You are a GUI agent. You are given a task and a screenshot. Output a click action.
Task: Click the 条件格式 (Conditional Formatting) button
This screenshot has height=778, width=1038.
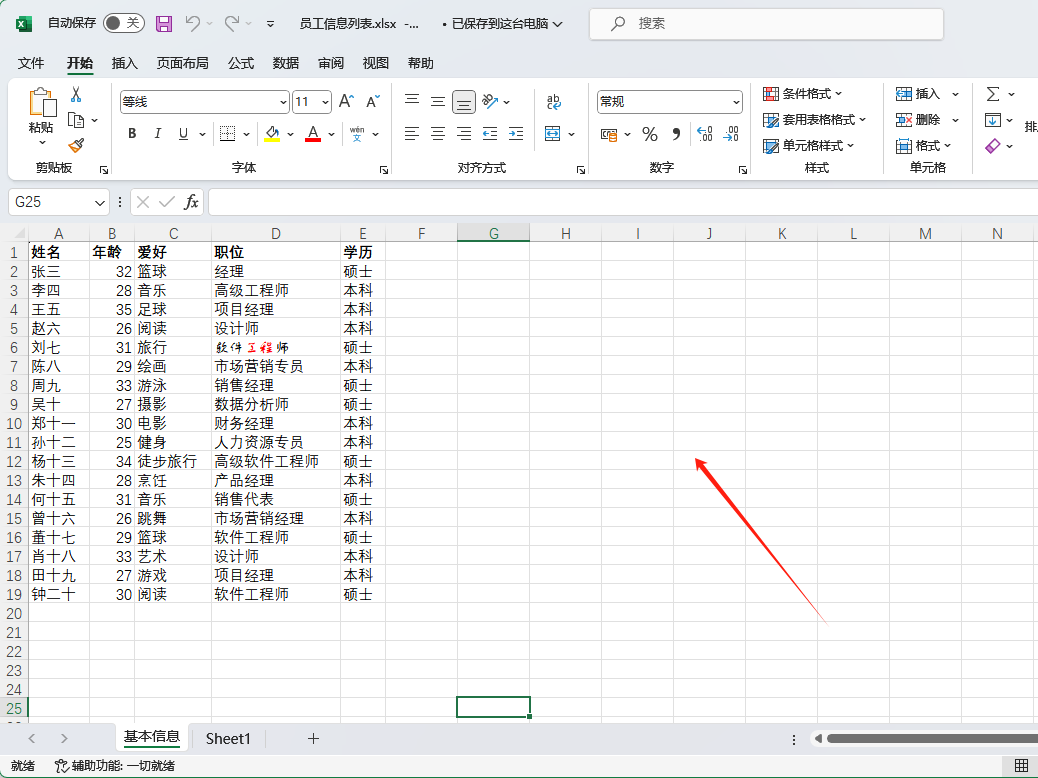coord(802,94)
